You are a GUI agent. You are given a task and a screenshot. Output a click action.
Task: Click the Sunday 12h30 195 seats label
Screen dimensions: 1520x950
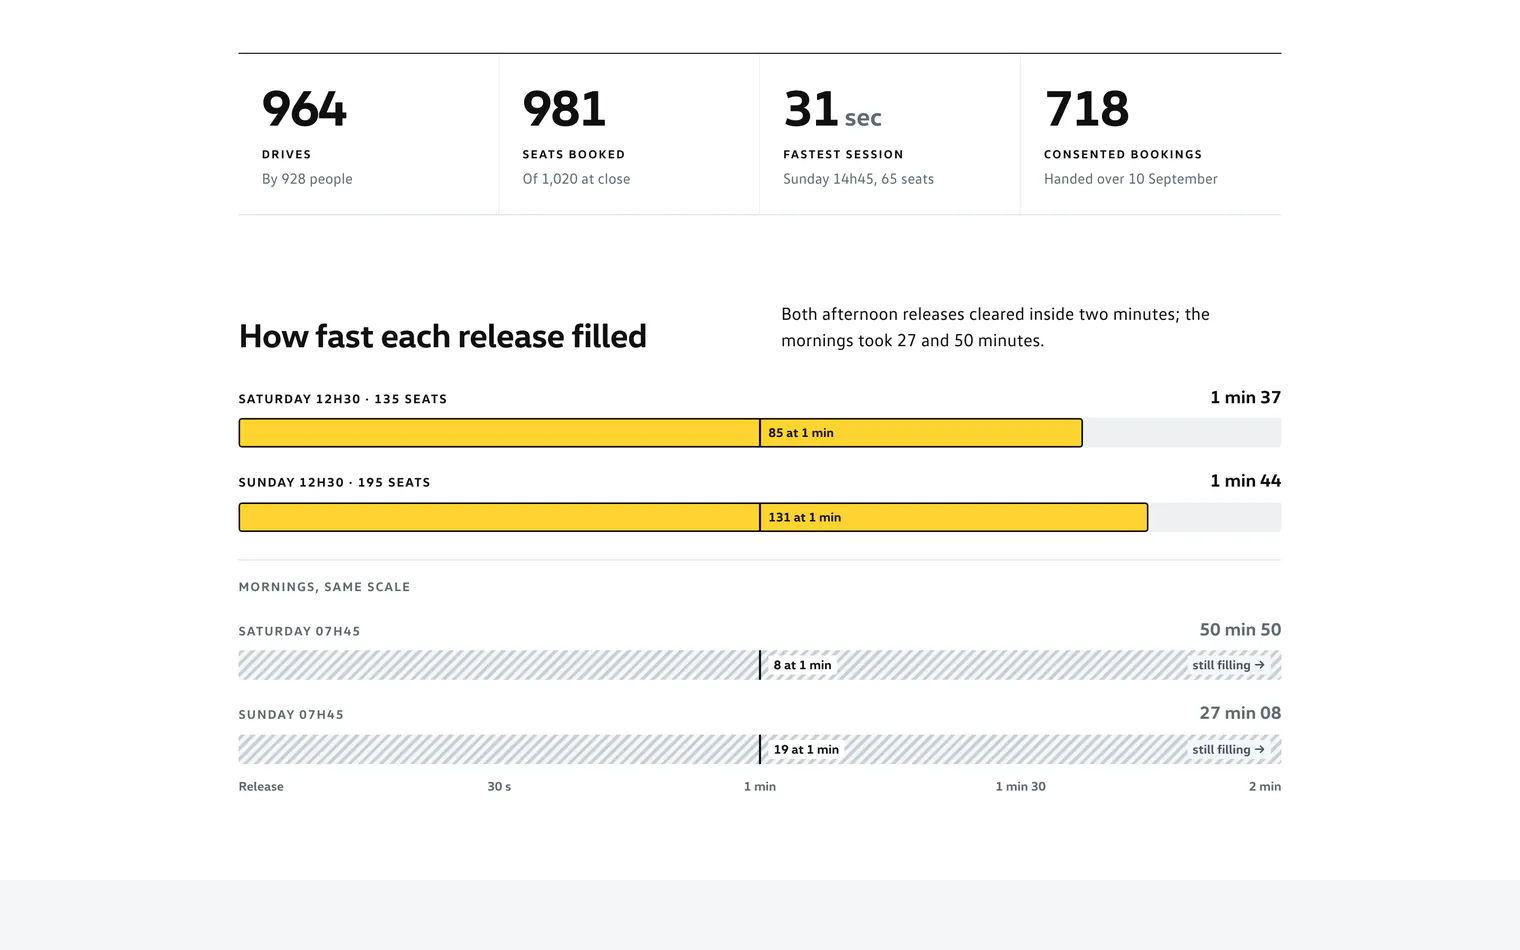[335, 482]
